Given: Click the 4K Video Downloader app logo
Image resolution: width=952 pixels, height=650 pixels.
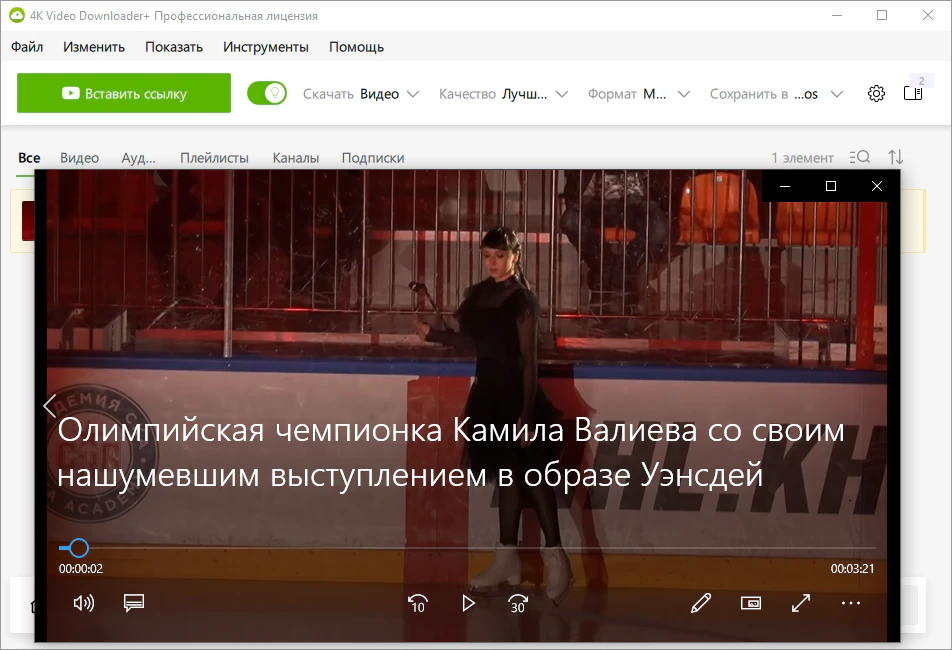Looking at the screenshot, I should pyautogui.click(x=17, y=15).
